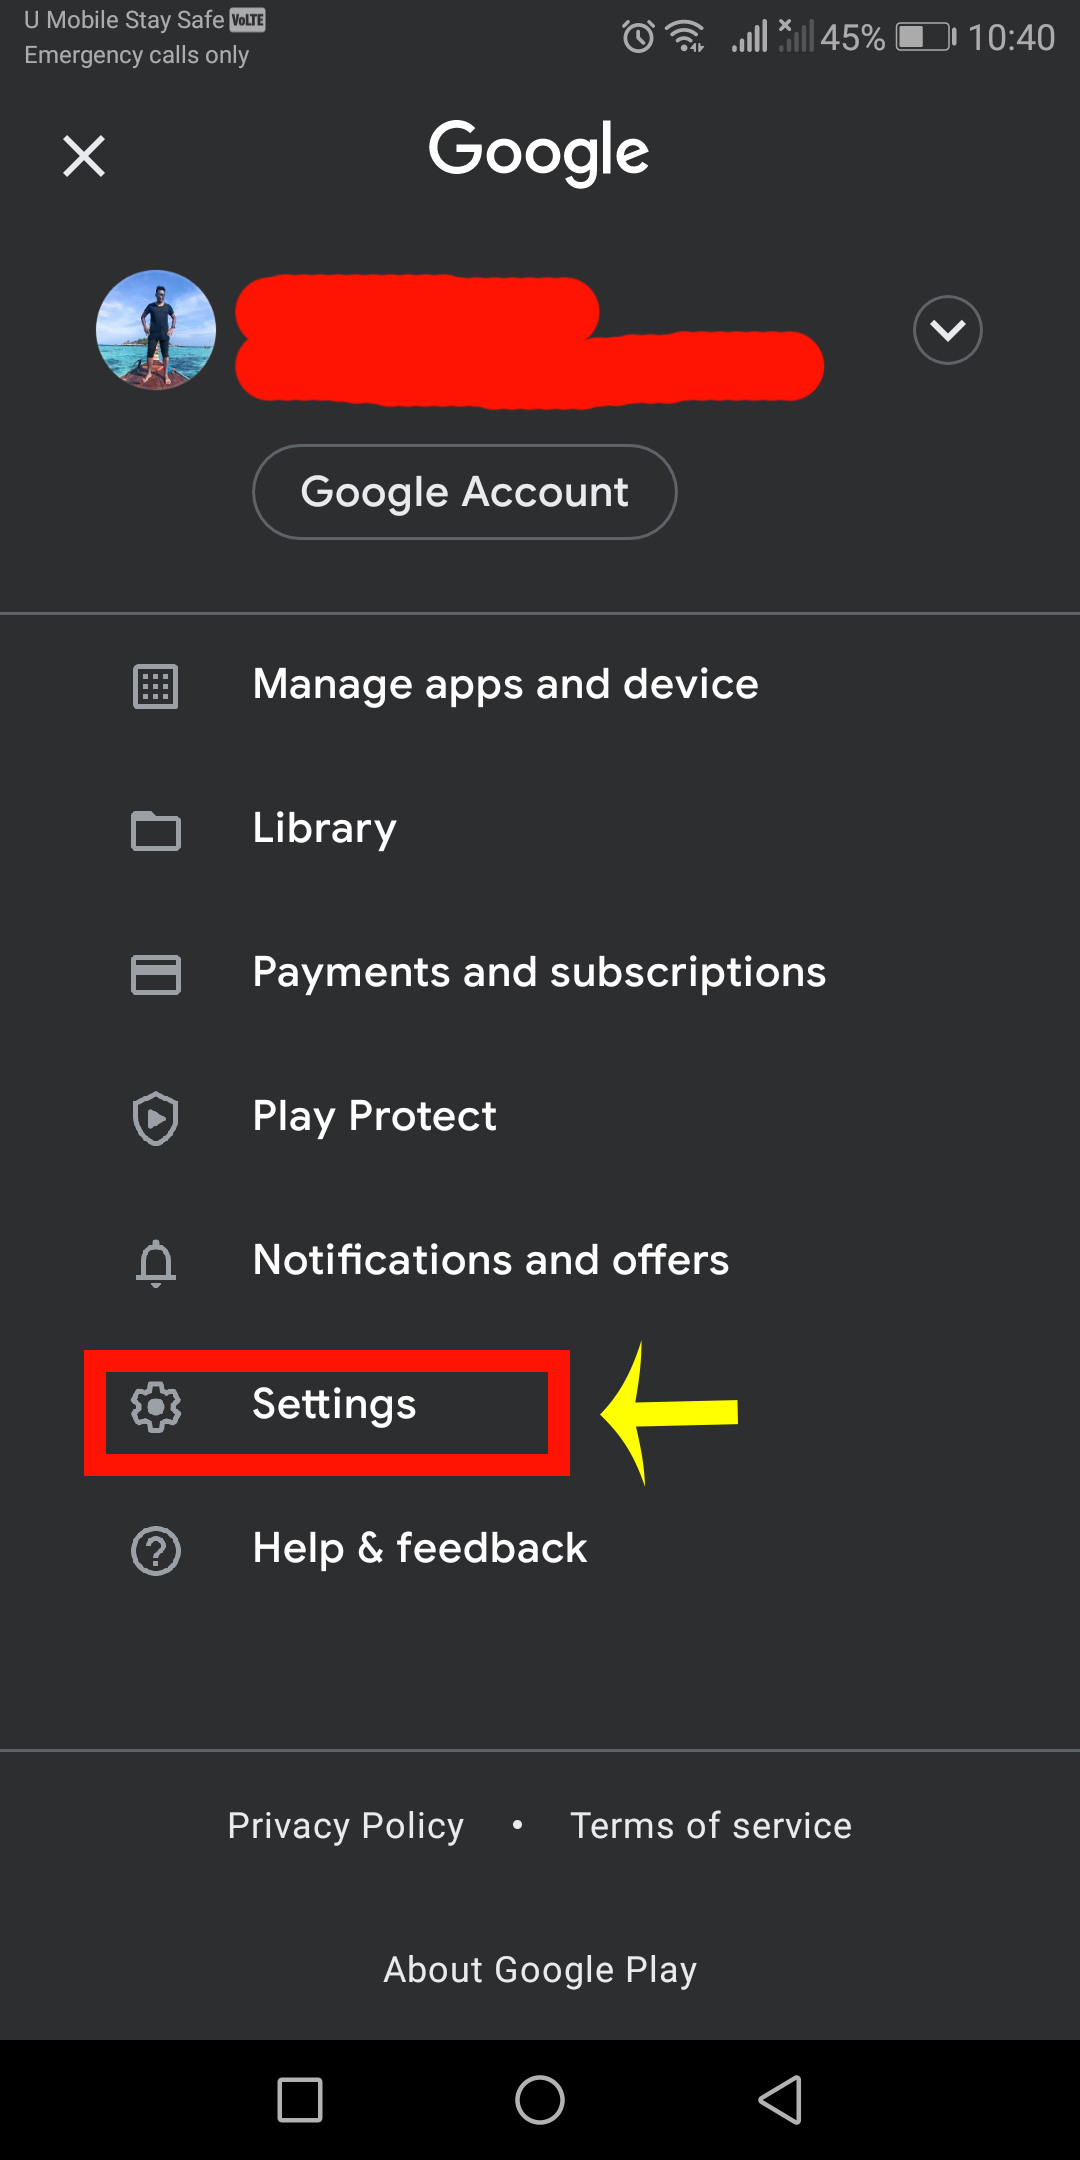Screen dimensions: 1080x2160
Task: Close the Google menu with the X
Action: pos(83,155)
